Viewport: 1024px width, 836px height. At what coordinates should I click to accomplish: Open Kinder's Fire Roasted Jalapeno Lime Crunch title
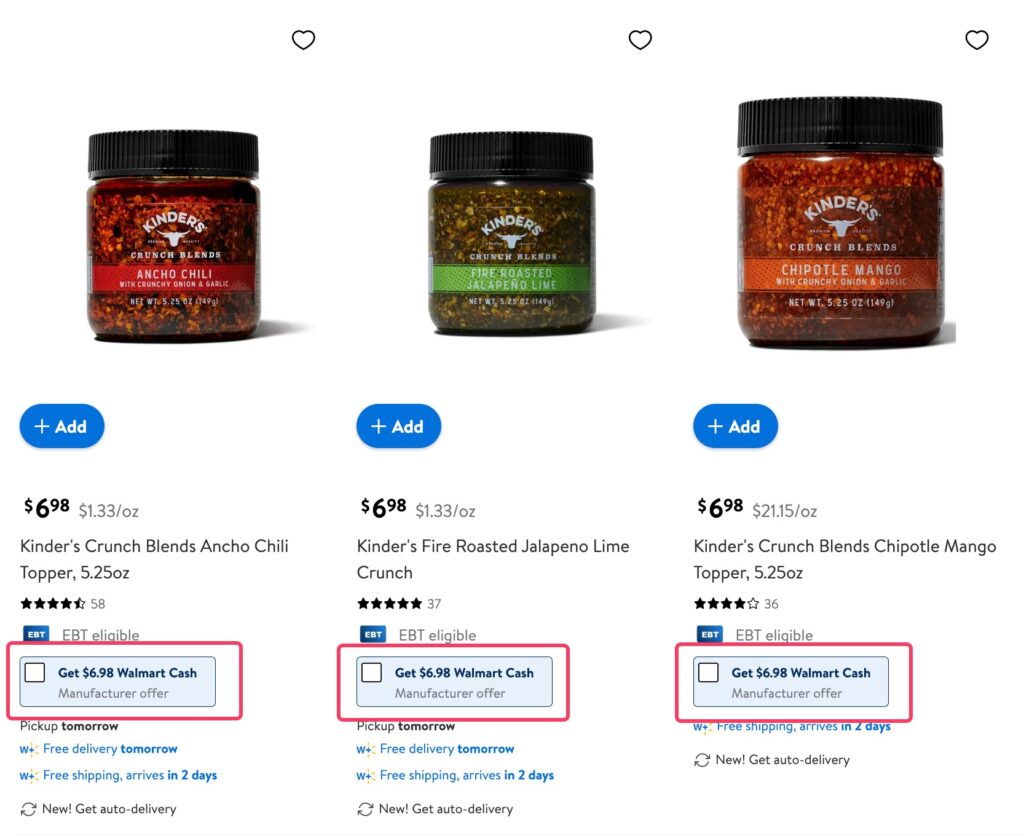click(x=493, y=559)
